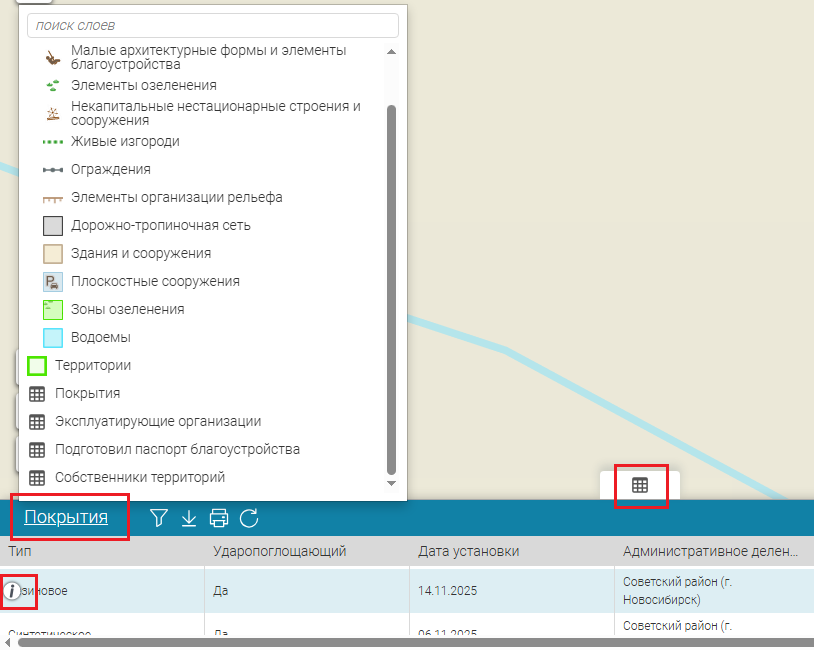Image resolution: width=814 pixels, height=669 pixels.
Task: Click the Покрытия link in table header
Action: (x=66, y=517)
